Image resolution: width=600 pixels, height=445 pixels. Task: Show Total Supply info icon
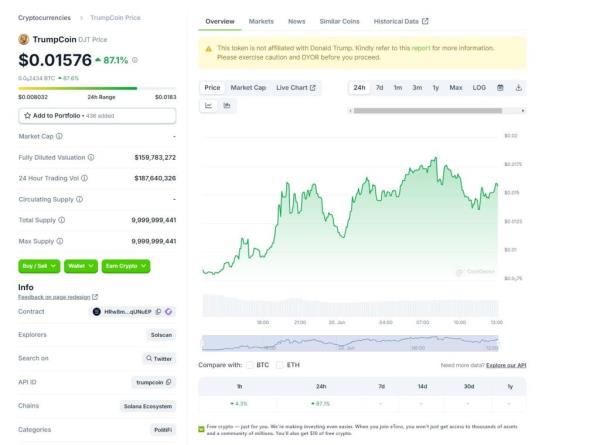(62, 220)
